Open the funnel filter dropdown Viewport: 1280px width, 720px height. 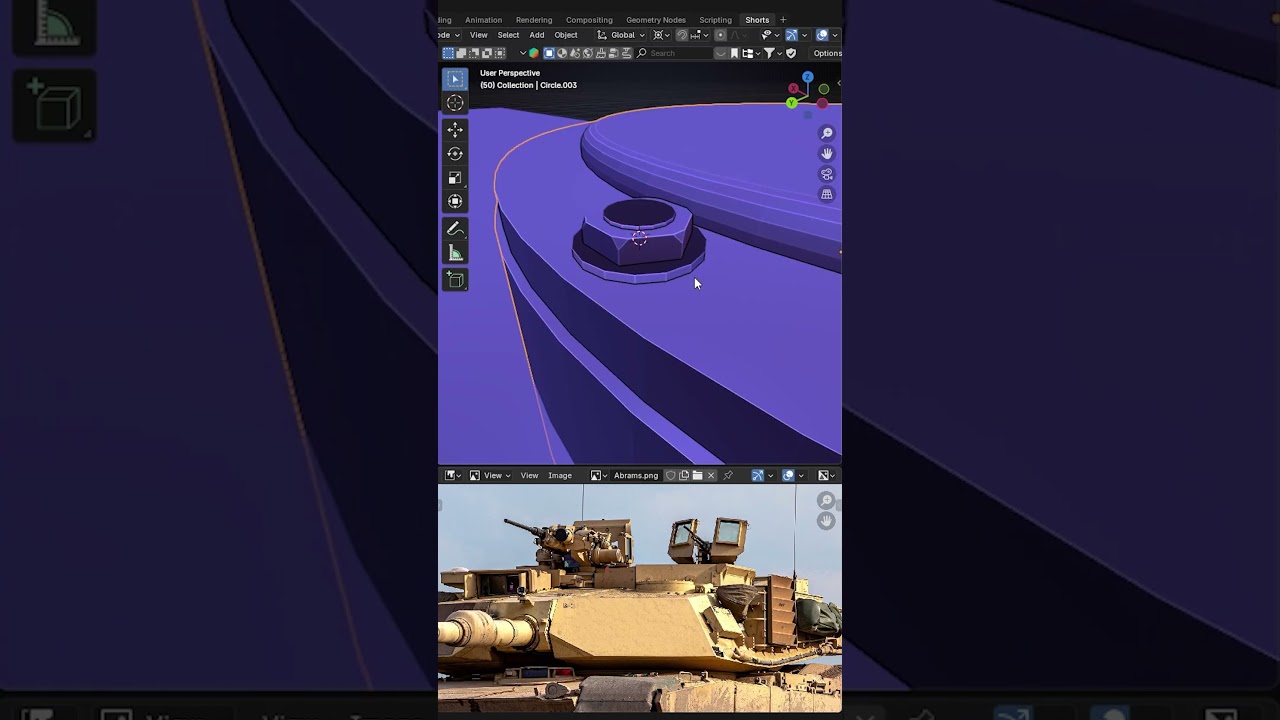coord(772,53)
